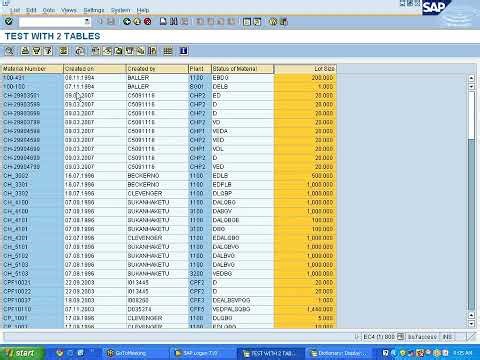Screen dimensions: 480x360
Task: Click the Sort Descending icon
Action: 36,51
